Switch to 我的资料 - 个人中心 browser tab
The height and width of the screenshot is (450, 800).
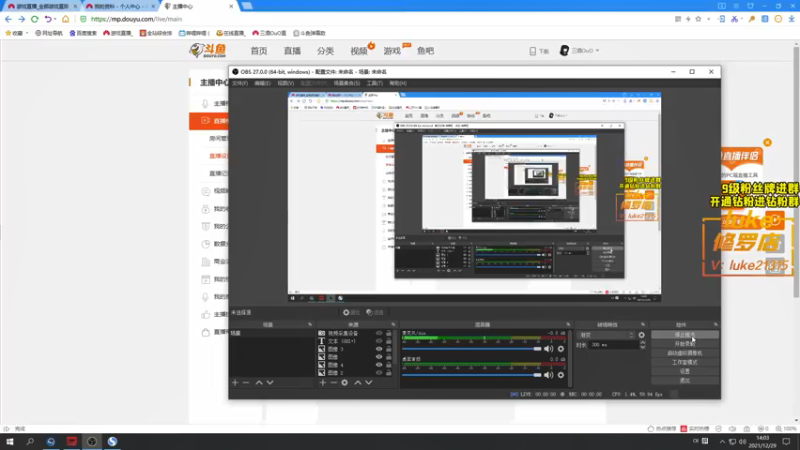point(118,6)
